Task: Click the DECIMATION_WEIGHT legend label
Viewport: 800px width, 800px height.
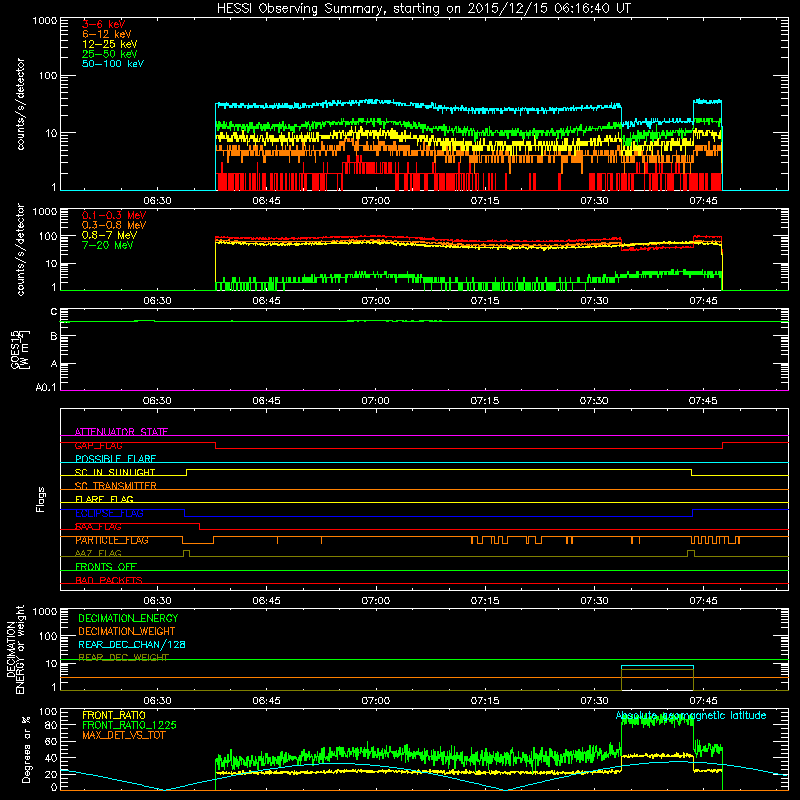Action: (127, 631)
